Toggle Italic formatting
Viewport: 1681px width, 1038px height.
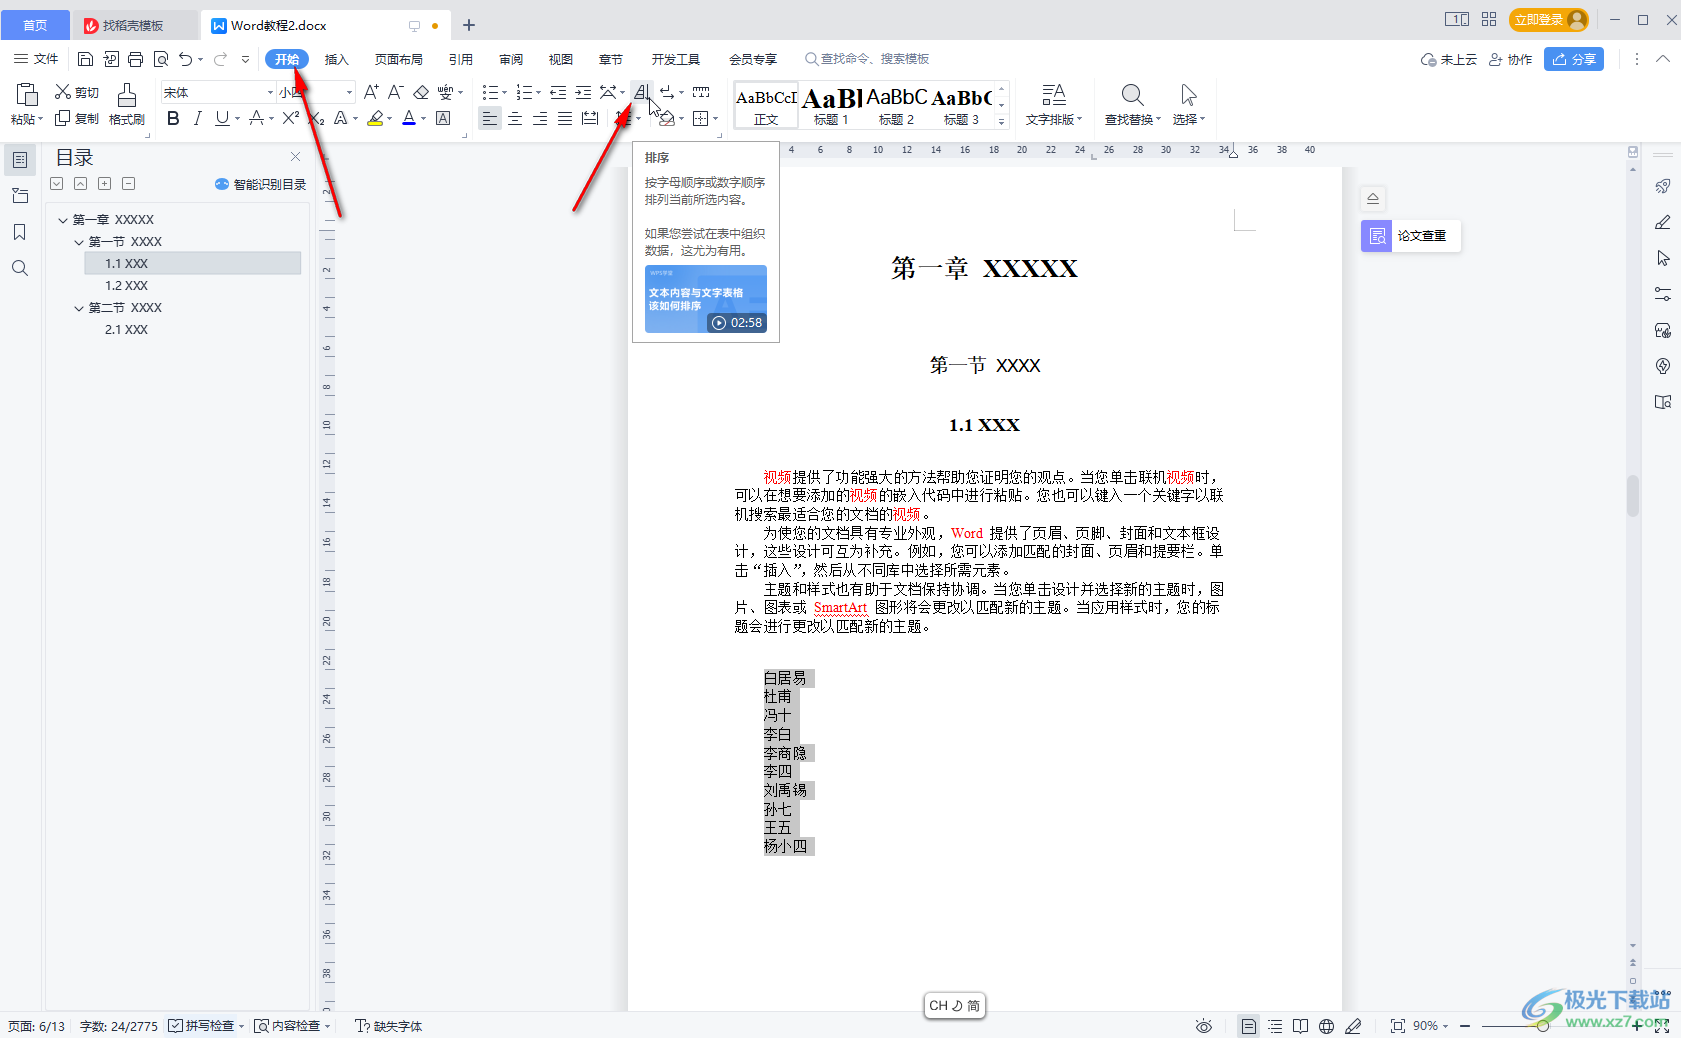(x=197, y=118)
